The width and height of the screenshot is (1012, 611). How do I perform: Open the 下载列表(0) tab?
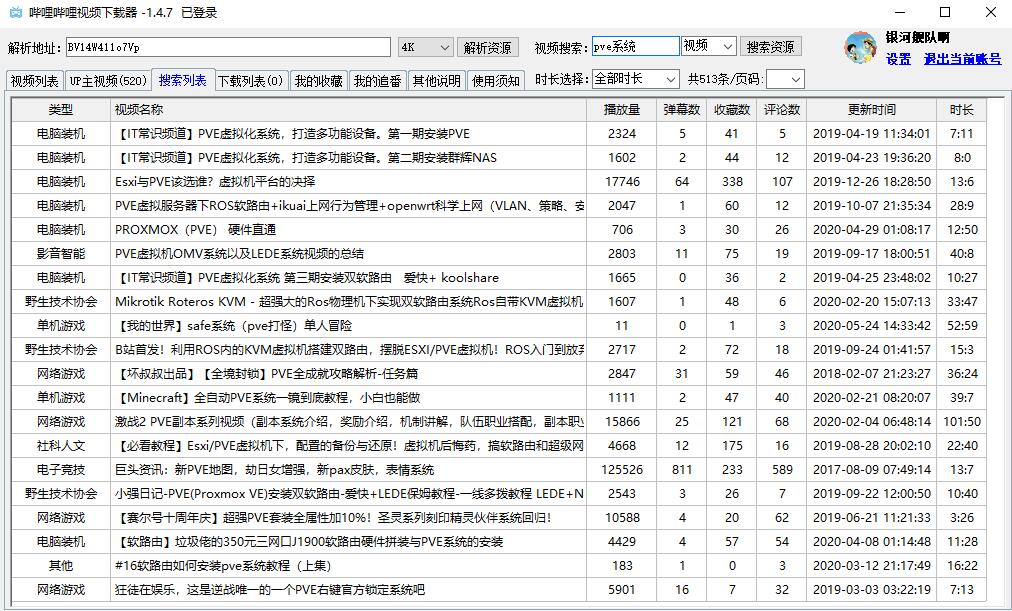250,81
